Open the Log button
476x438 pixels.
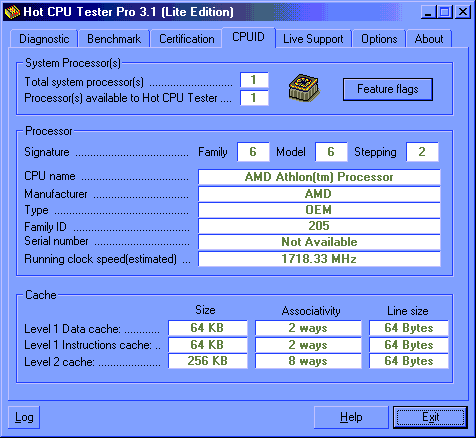pyautogui.click(x=24, y=417)
